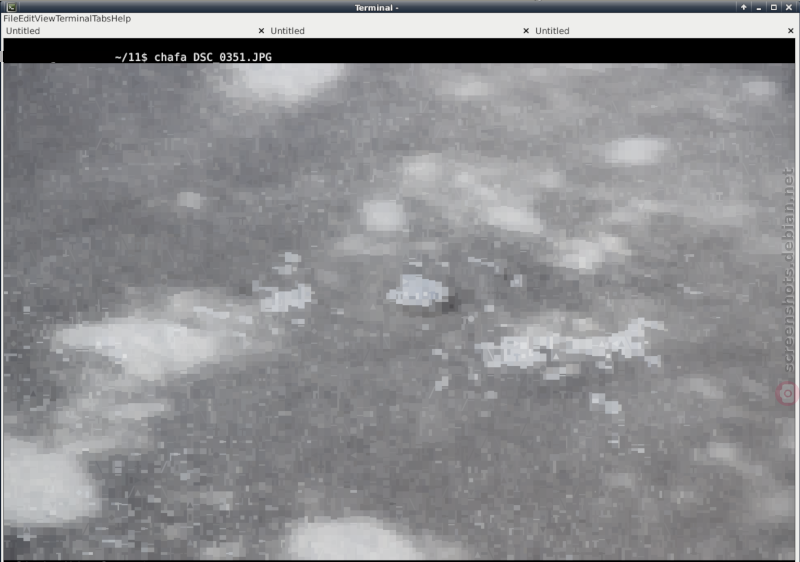The image size is (800, 562).
Task: Click the '~/11$' shell prompt
Action: [x=131, y=57]
